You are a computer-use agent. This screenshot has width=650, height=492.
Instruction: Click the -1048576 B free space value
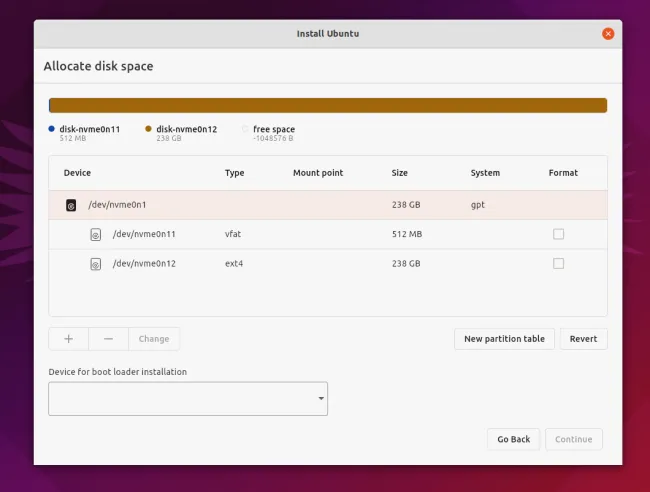coord(273,138)
